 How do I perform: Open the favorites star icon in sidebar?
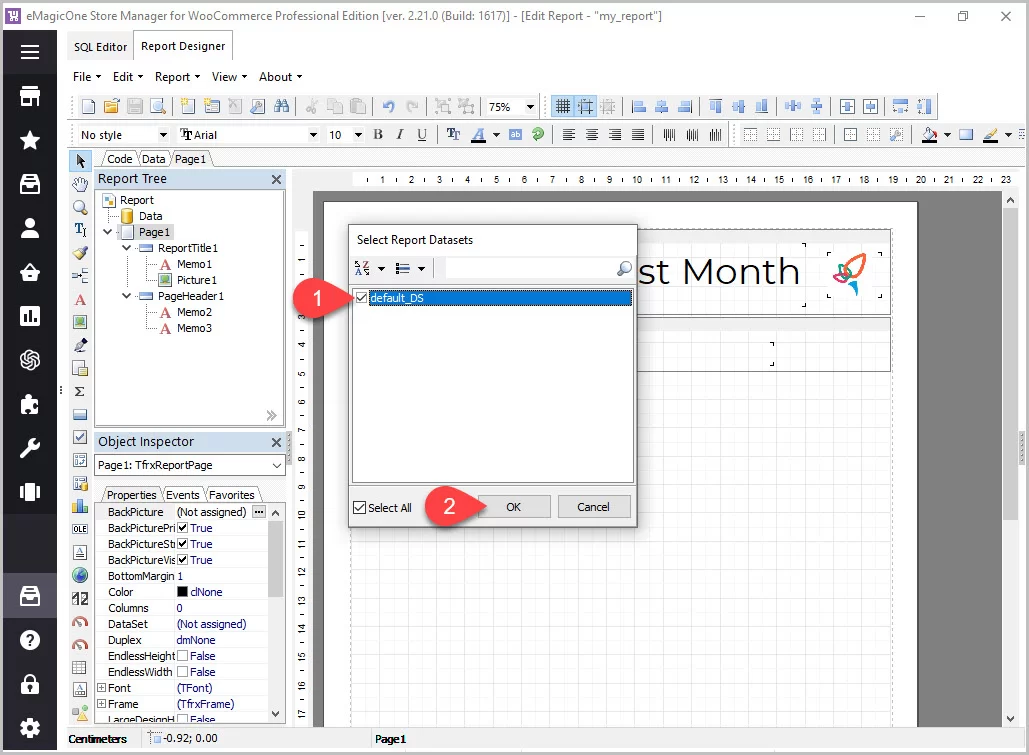pos(30,140)
